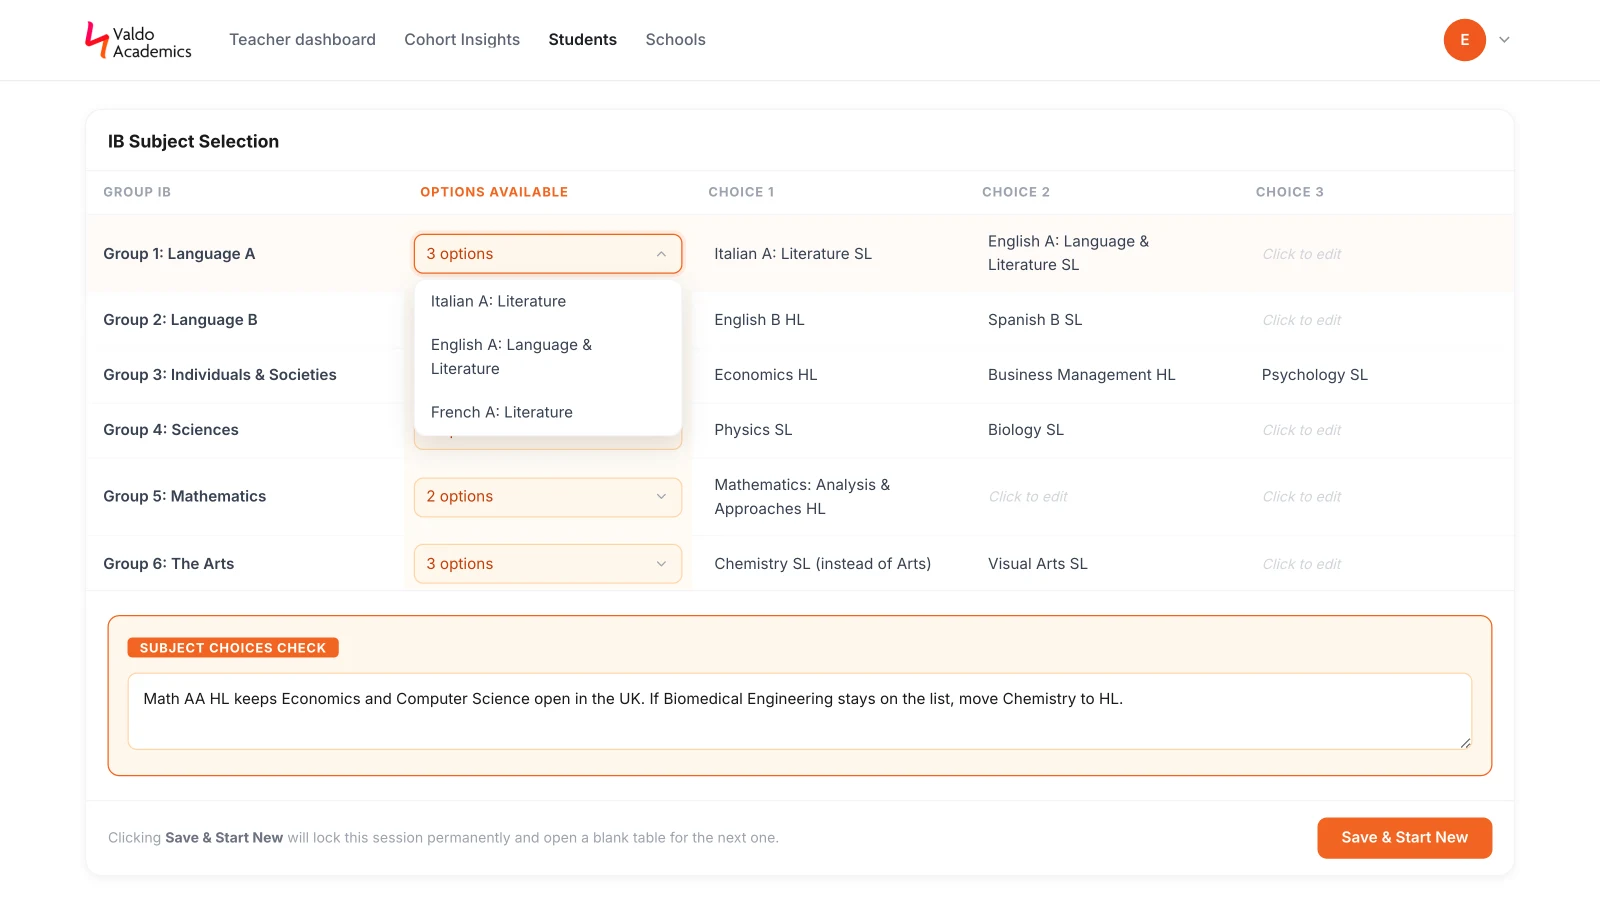The height and width of the screenshot is (900, 1600).
Task: Click Italian A: Literature SL cell
Action: point(793,254)
